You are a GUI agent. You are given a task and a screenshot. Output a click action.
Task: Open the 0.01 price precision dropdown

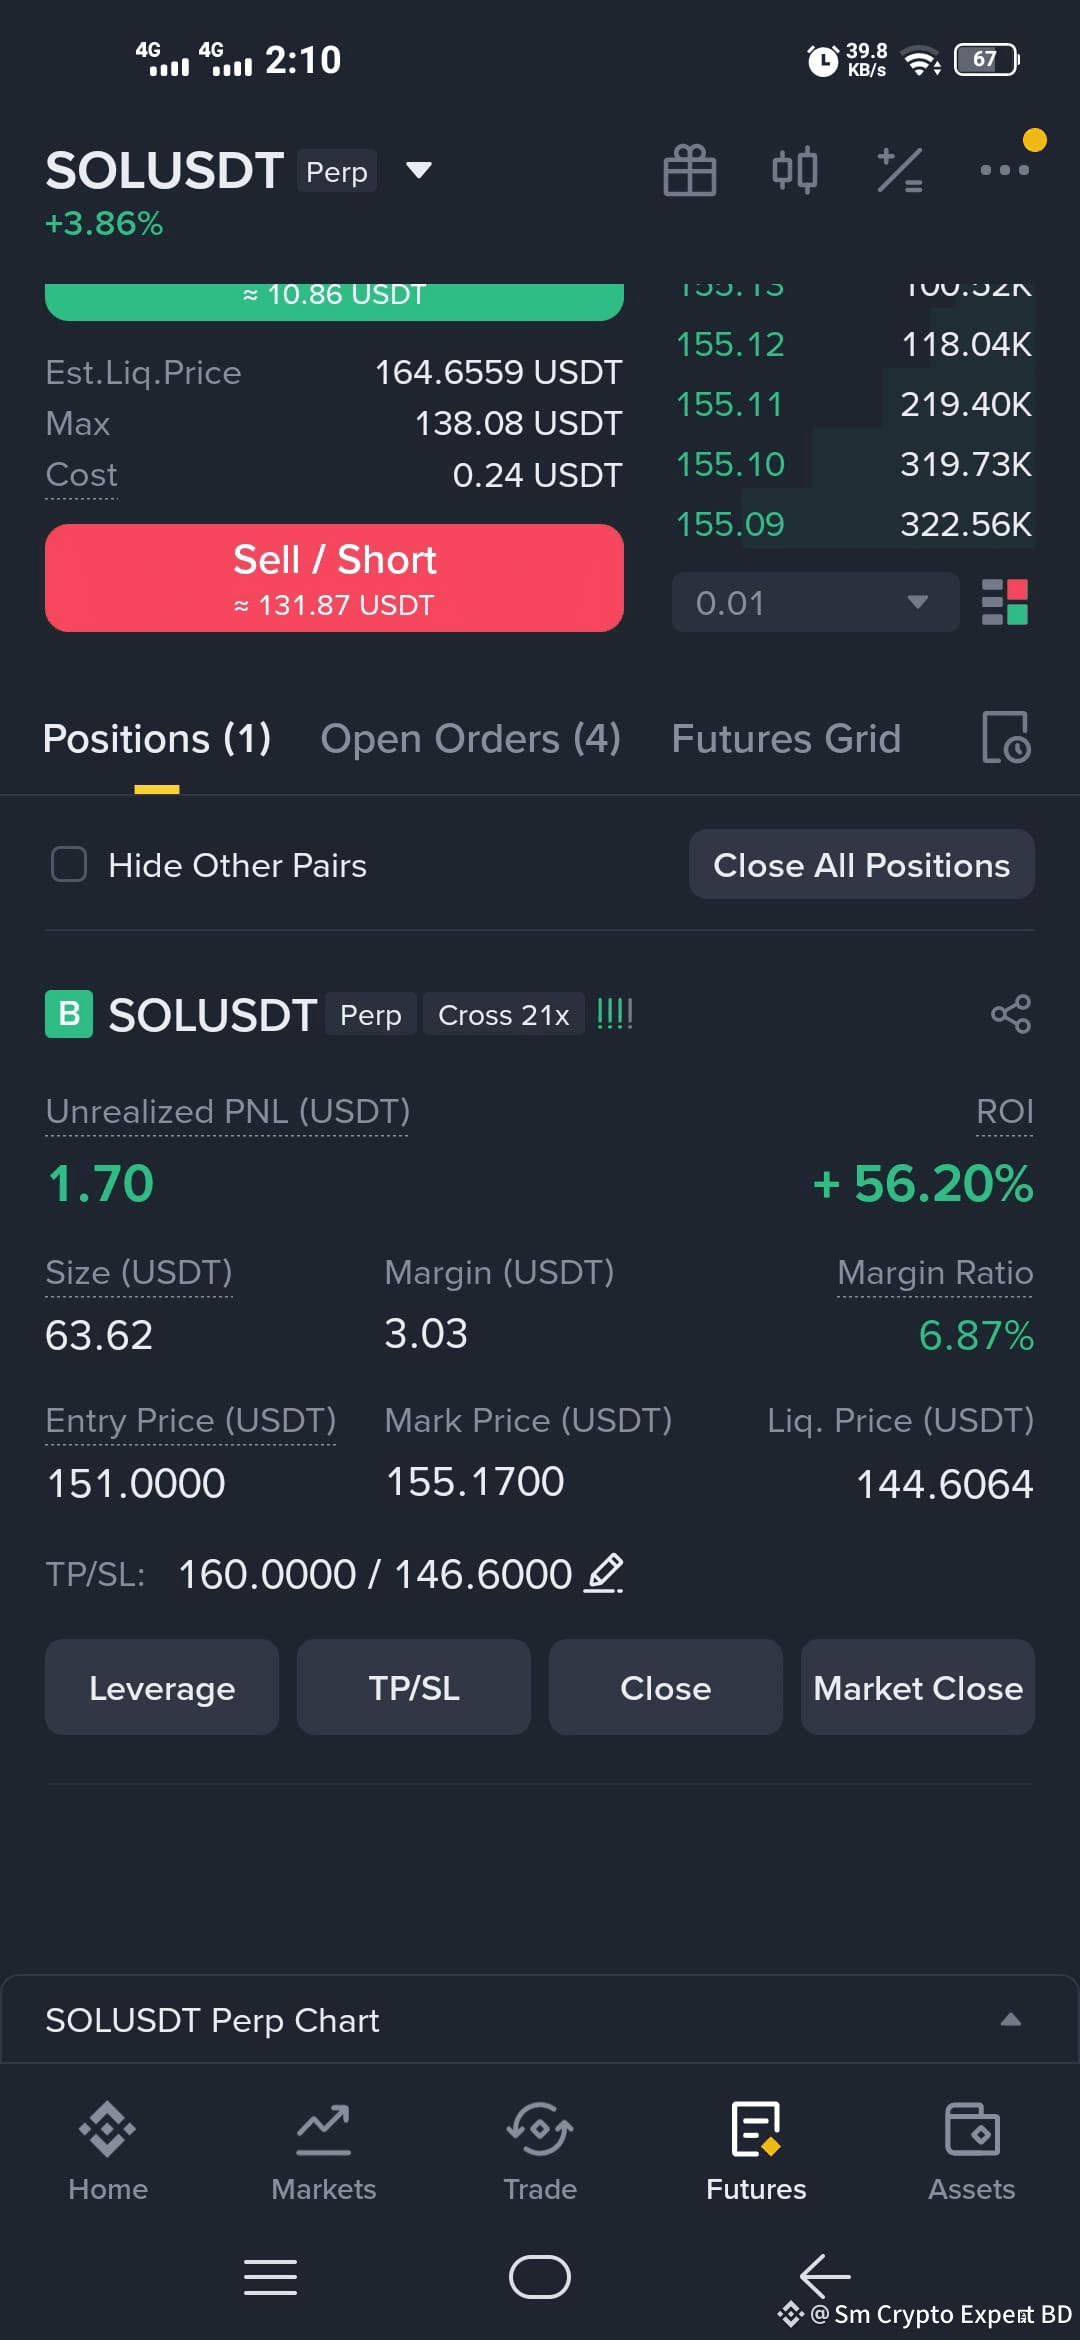click(816, 602)
